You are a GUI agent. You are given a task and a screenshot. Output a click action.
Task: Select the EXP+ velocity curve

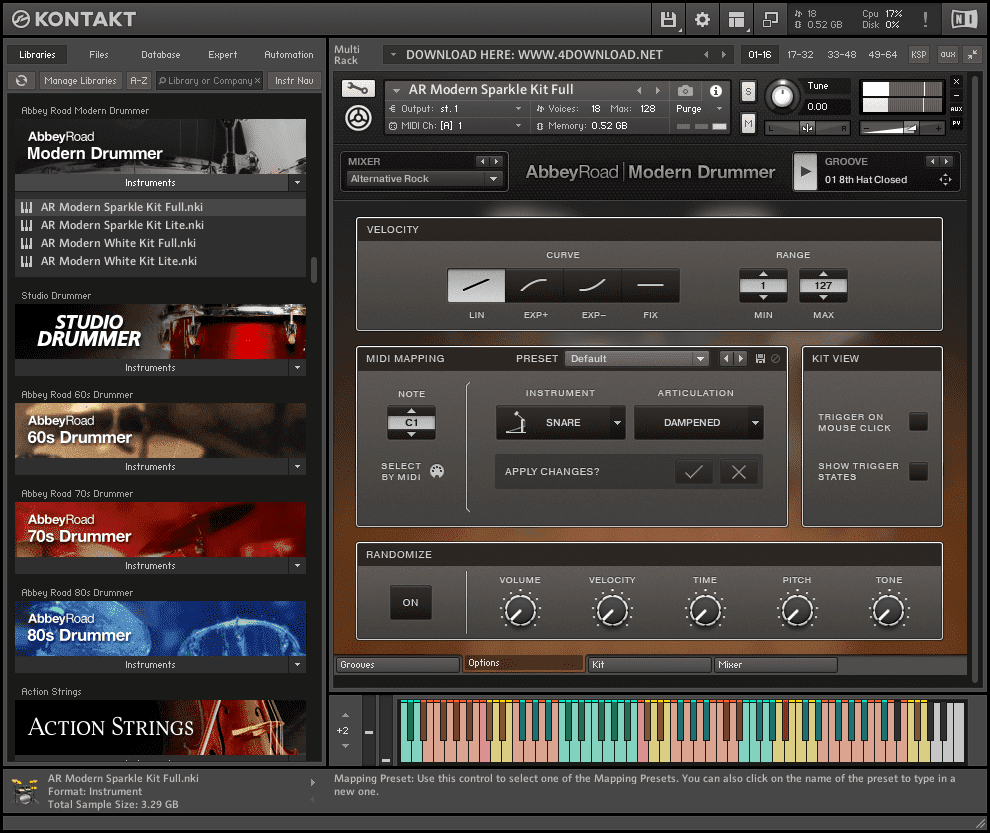tap(534, 285)
